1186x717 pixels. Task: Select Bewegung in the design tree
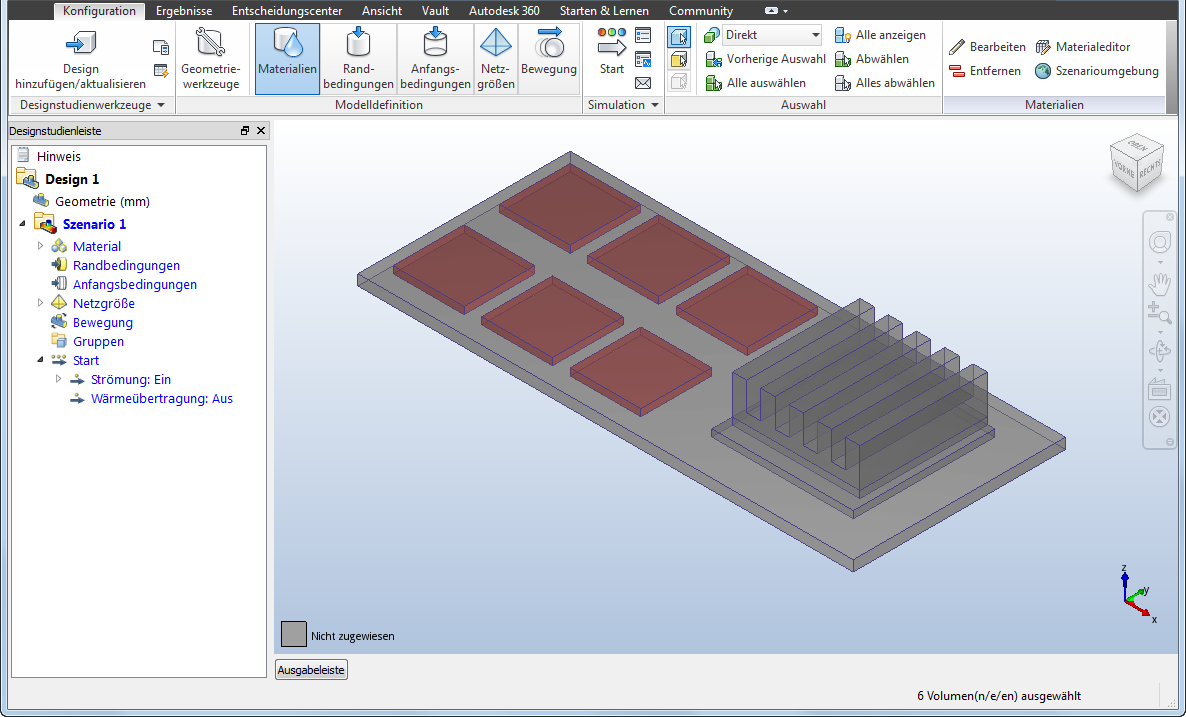click(x=103, y=322)
